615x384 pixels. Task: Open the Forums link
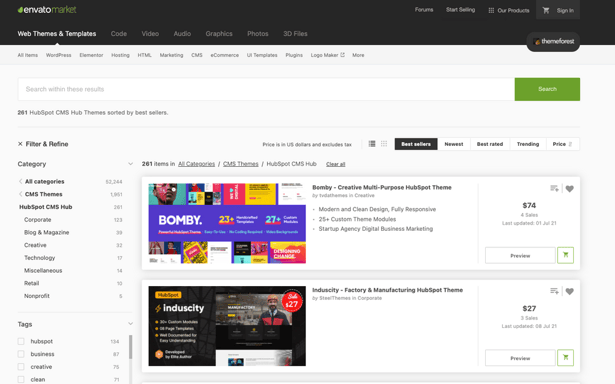(x=424, y=10)
